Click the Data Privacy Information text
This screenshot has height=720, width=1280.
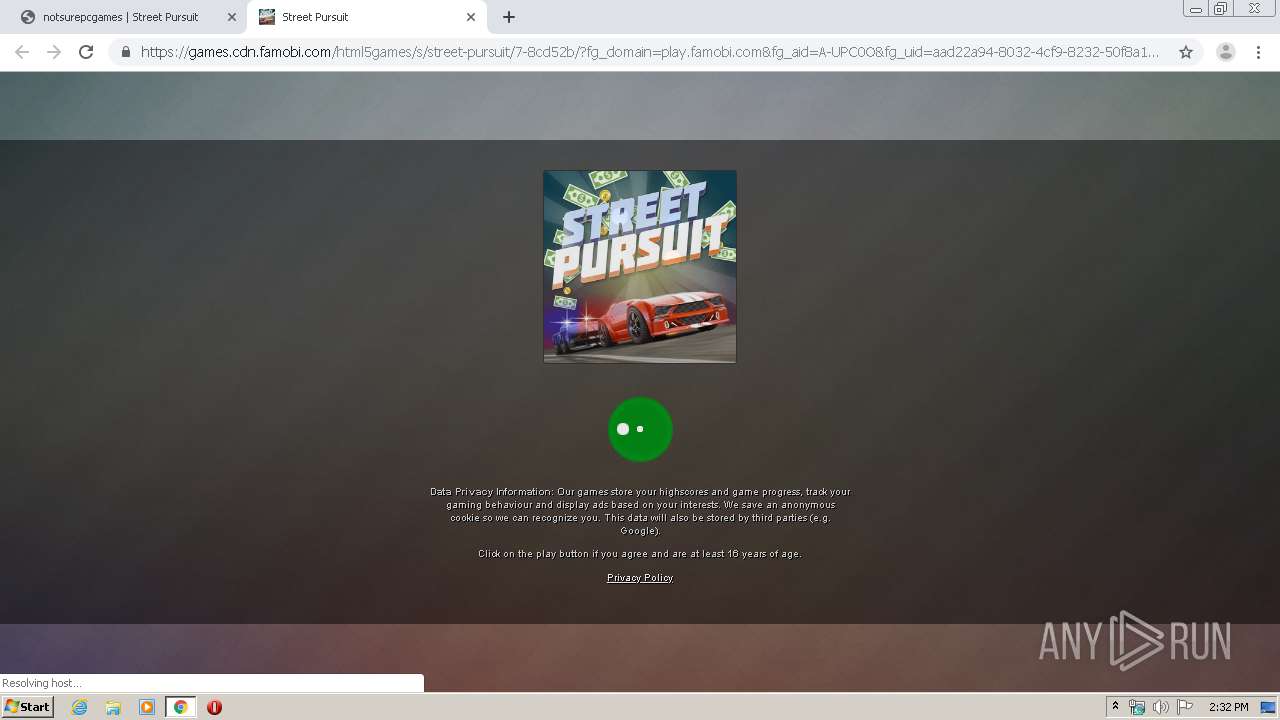point(640,511)
